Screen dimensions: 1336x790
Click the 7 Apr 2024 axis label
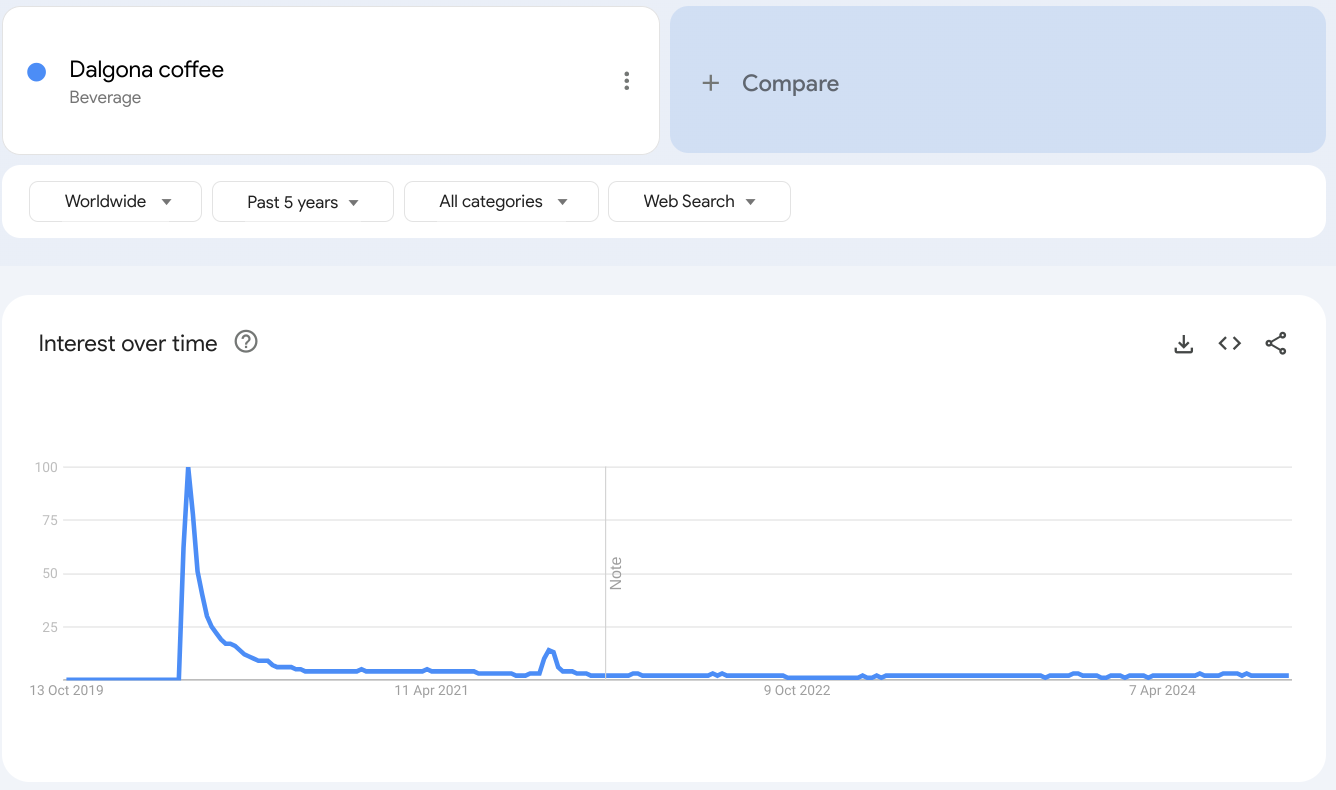coord(1163,690)
